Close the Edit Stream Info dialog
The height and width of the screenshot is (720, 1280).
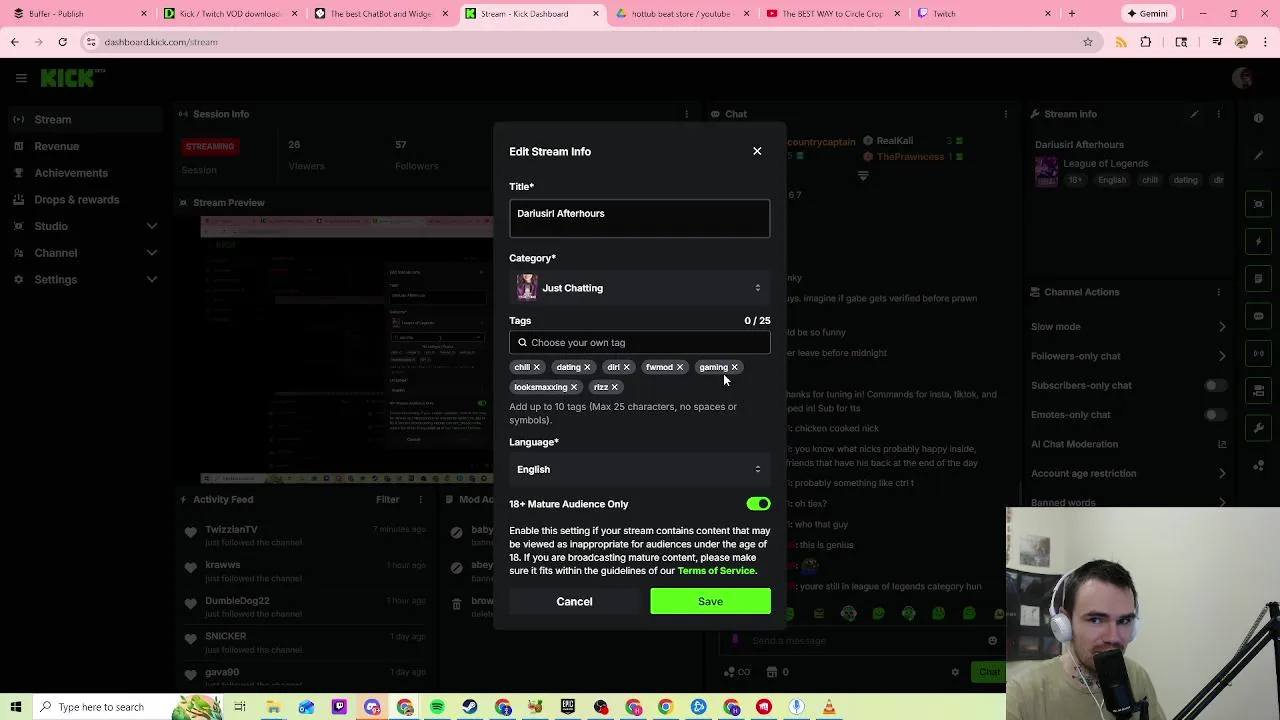(x=757, y=151)
